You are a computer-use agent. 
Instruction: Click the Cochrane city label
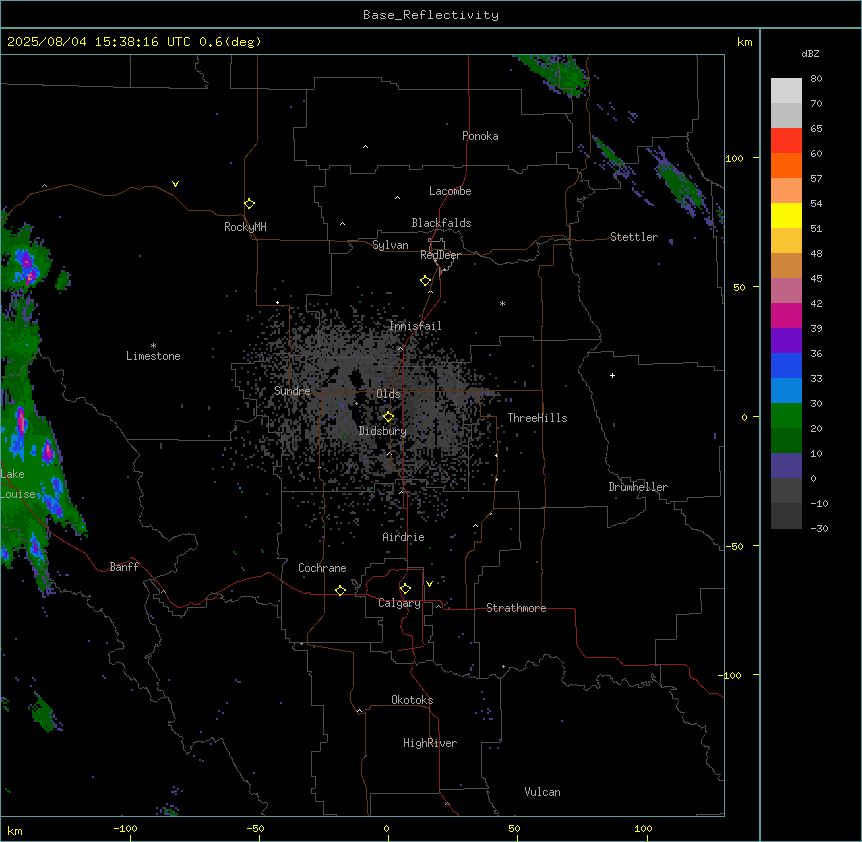(x=322, y=568)
